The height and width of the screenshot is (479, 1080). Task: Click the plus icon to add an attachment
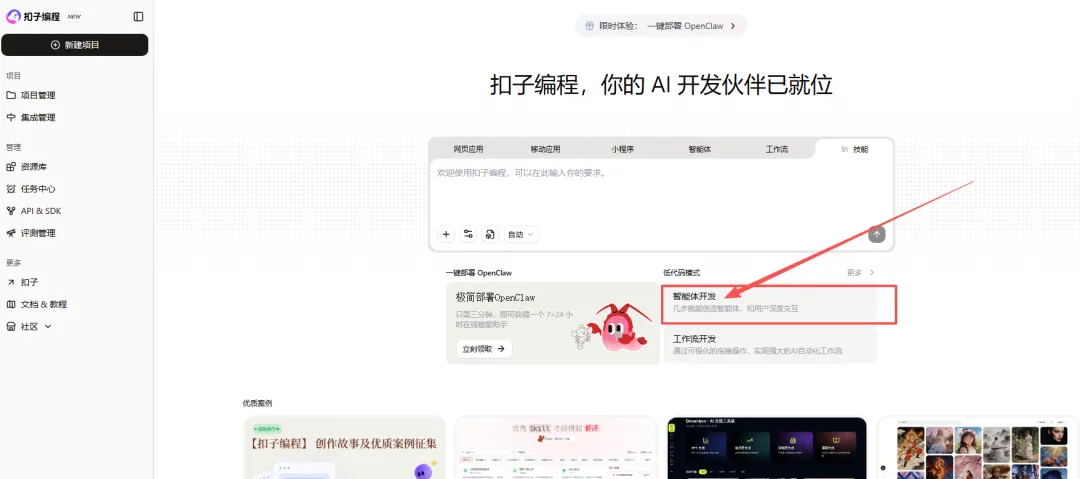[446, 234]
